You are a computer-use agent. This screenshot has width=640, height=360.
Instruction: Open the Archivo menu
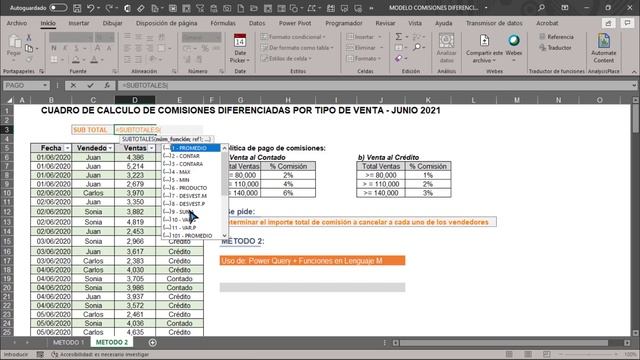point(17,23)
